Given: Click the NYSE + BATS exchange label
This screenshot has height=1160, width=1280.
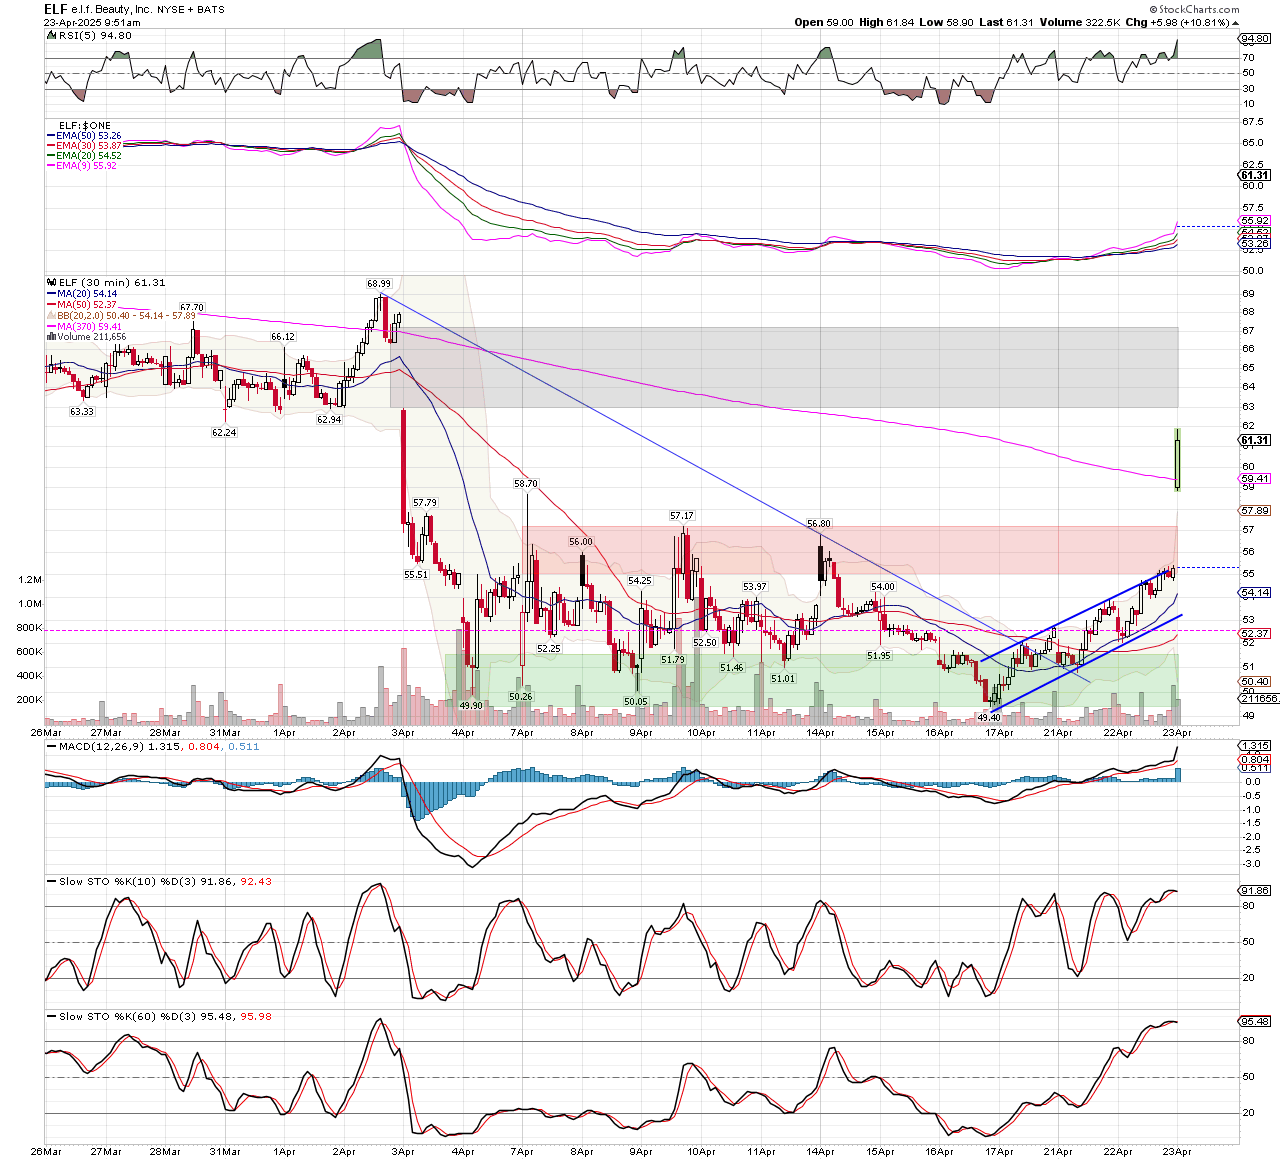Looking at the screenshot, I should click(191, 10).
